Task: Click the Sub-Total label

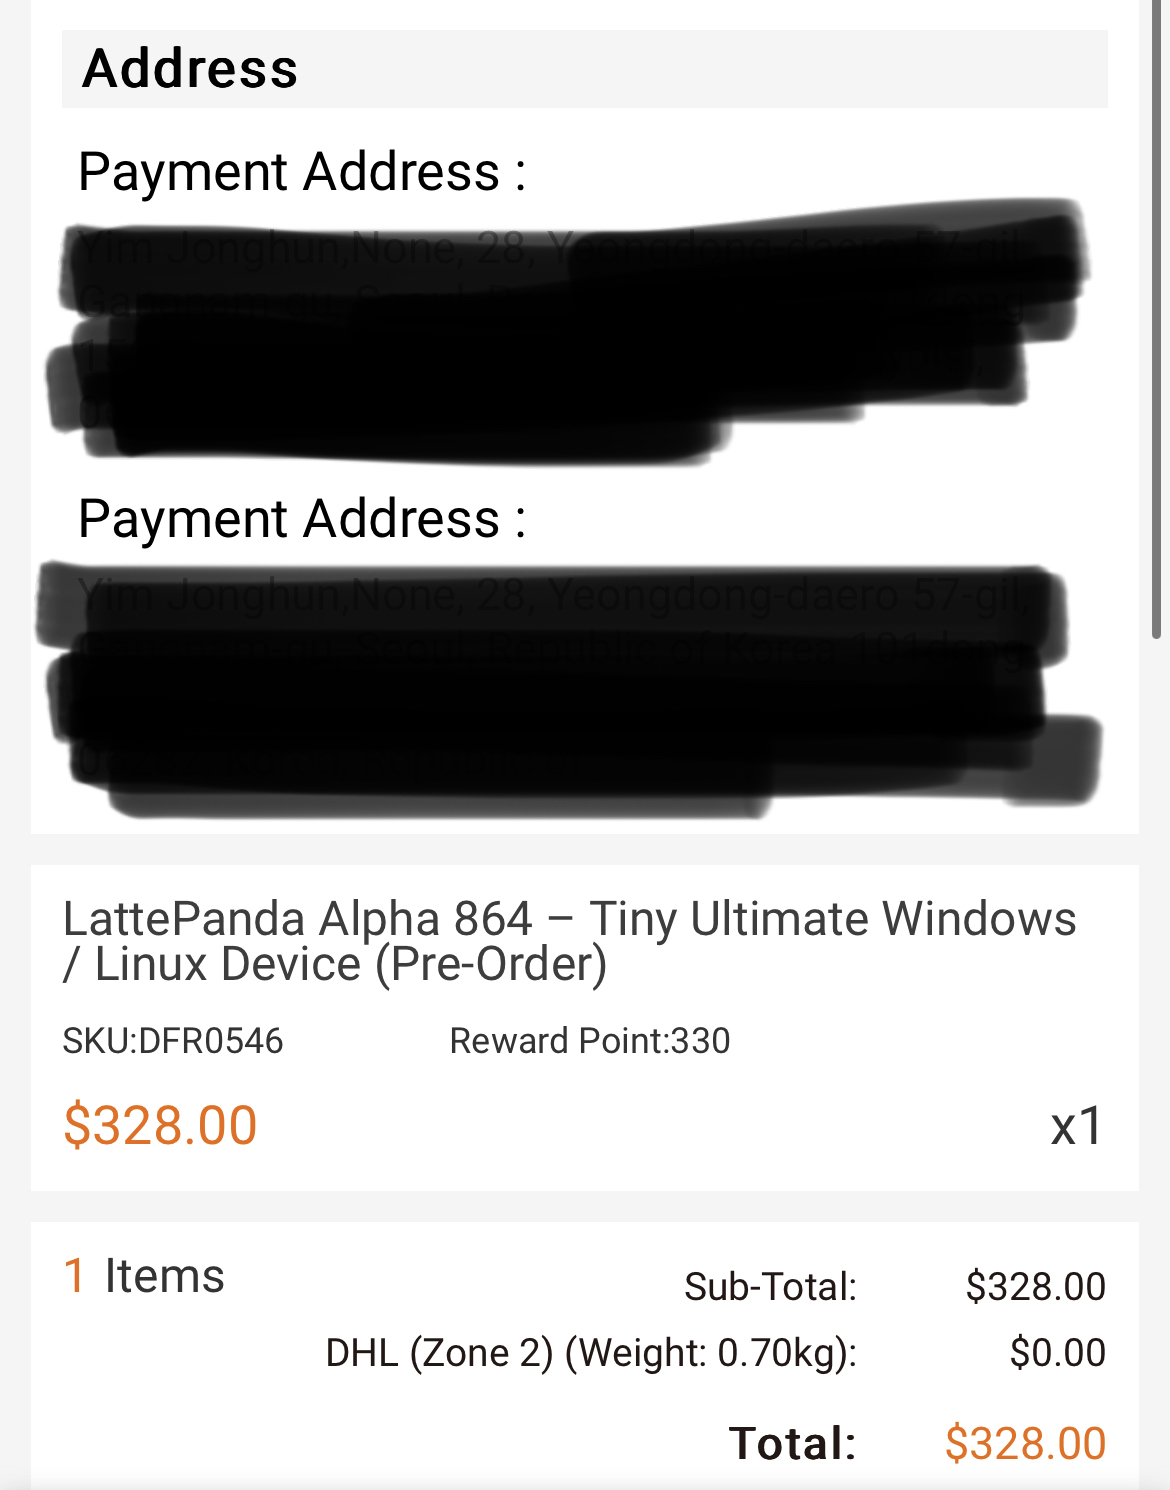Action: click(770, 1287)
